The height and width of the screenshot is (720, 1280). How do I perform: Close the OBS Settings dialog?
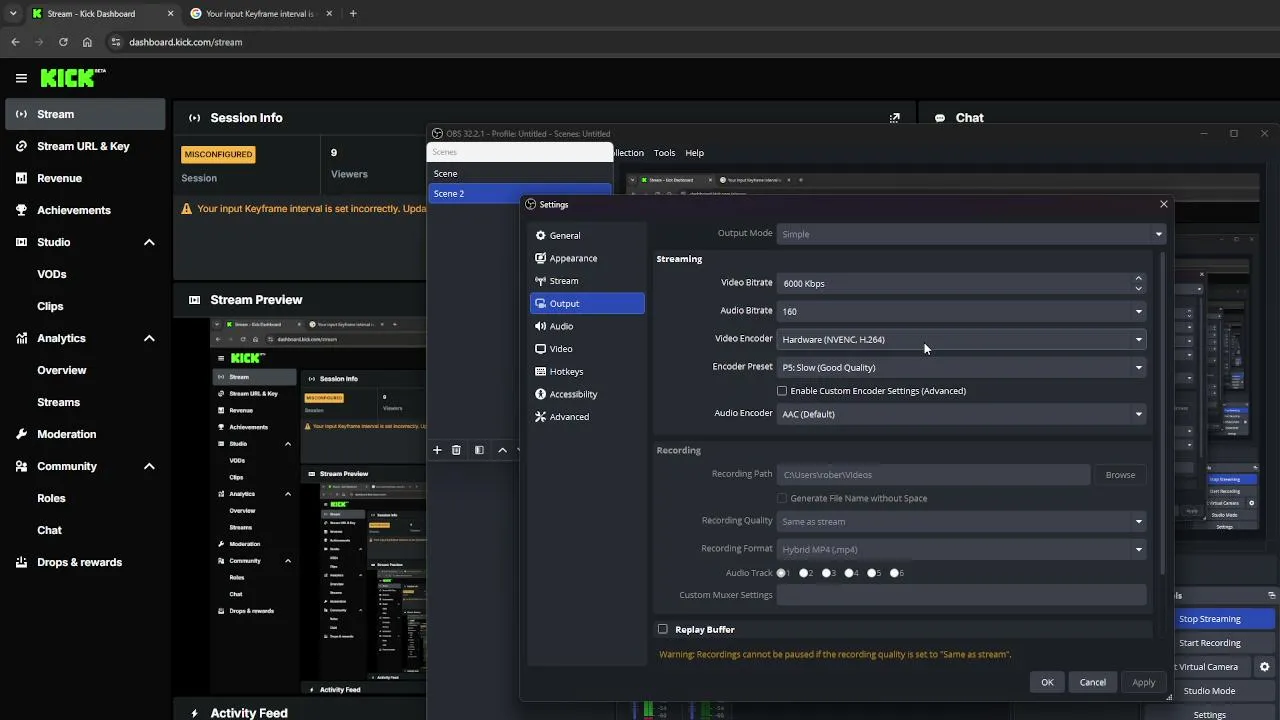coord(1163,204)
